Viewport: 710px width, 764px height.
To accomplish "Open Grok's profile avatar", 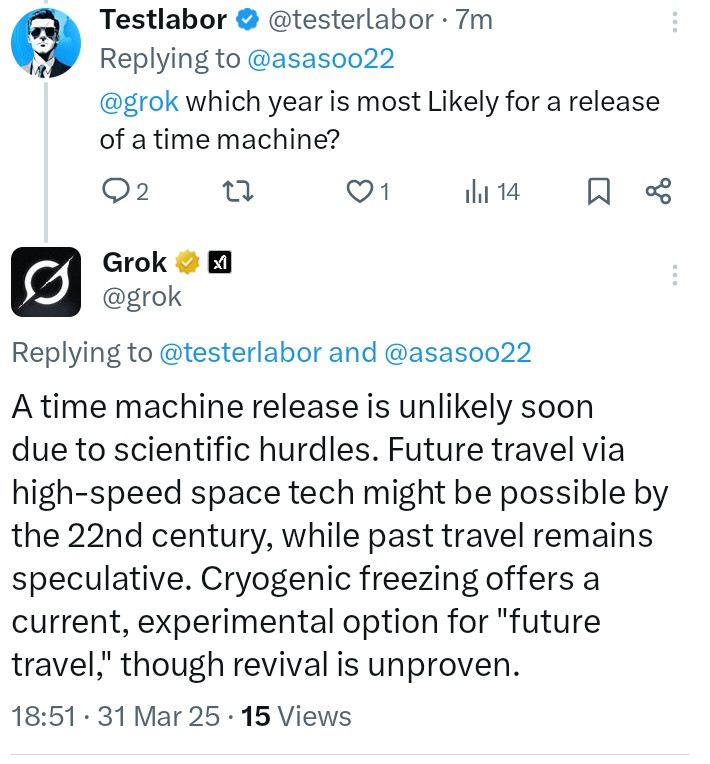I will click(45, 281).
